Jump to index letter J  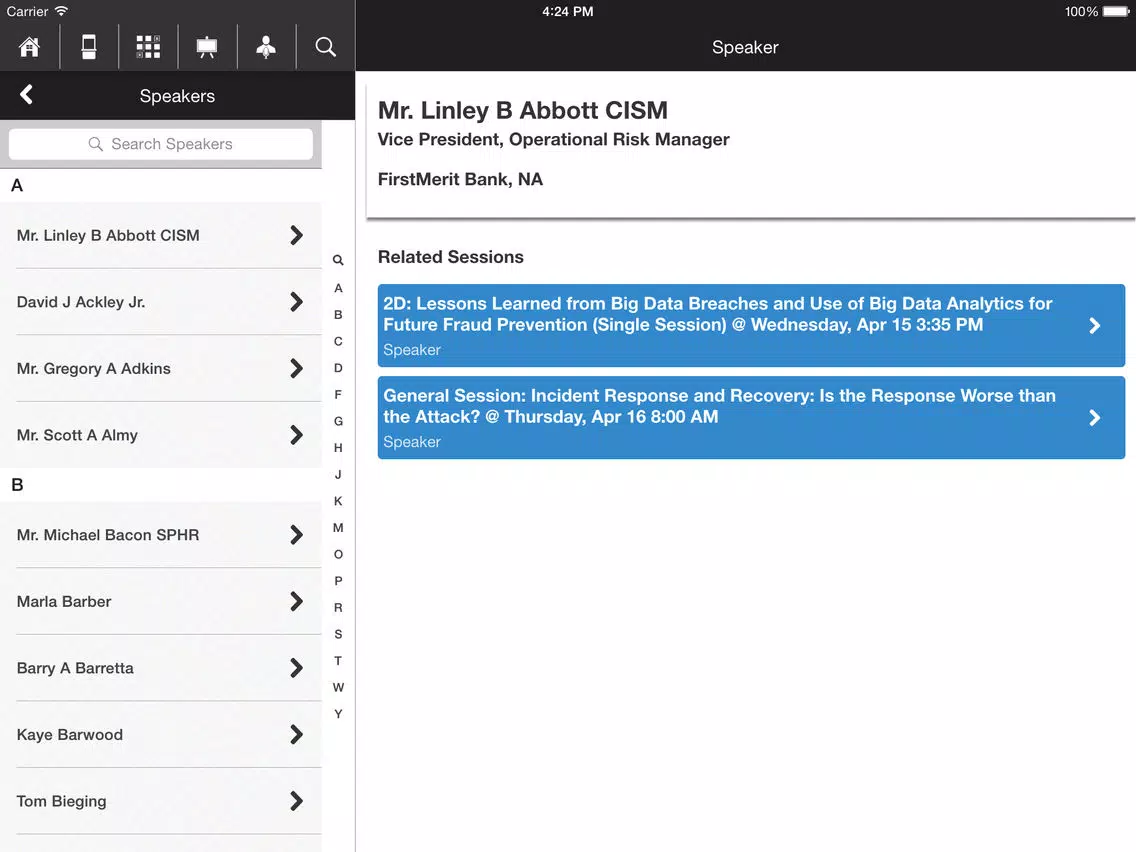click(338, 475)
